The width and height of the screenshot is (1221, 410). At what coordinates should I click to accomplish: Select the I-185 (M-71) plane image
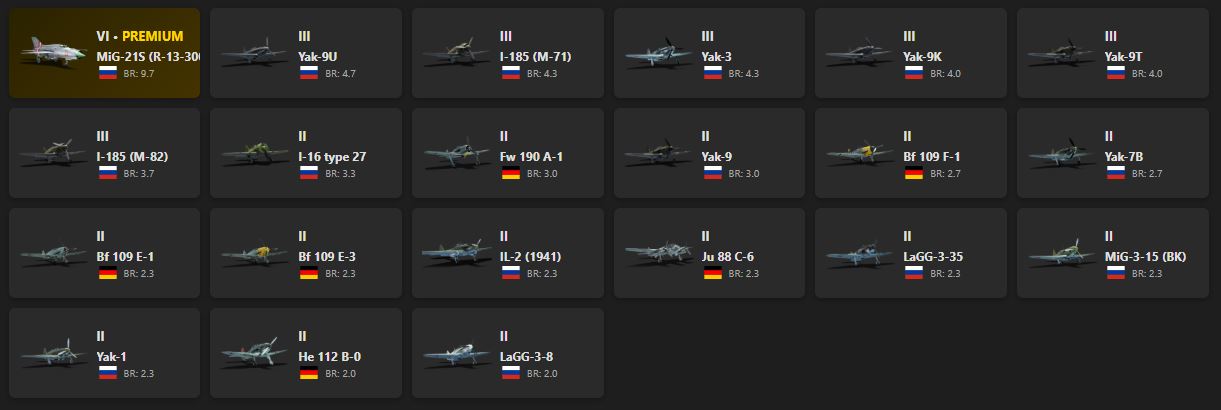(x=455, y=53)
